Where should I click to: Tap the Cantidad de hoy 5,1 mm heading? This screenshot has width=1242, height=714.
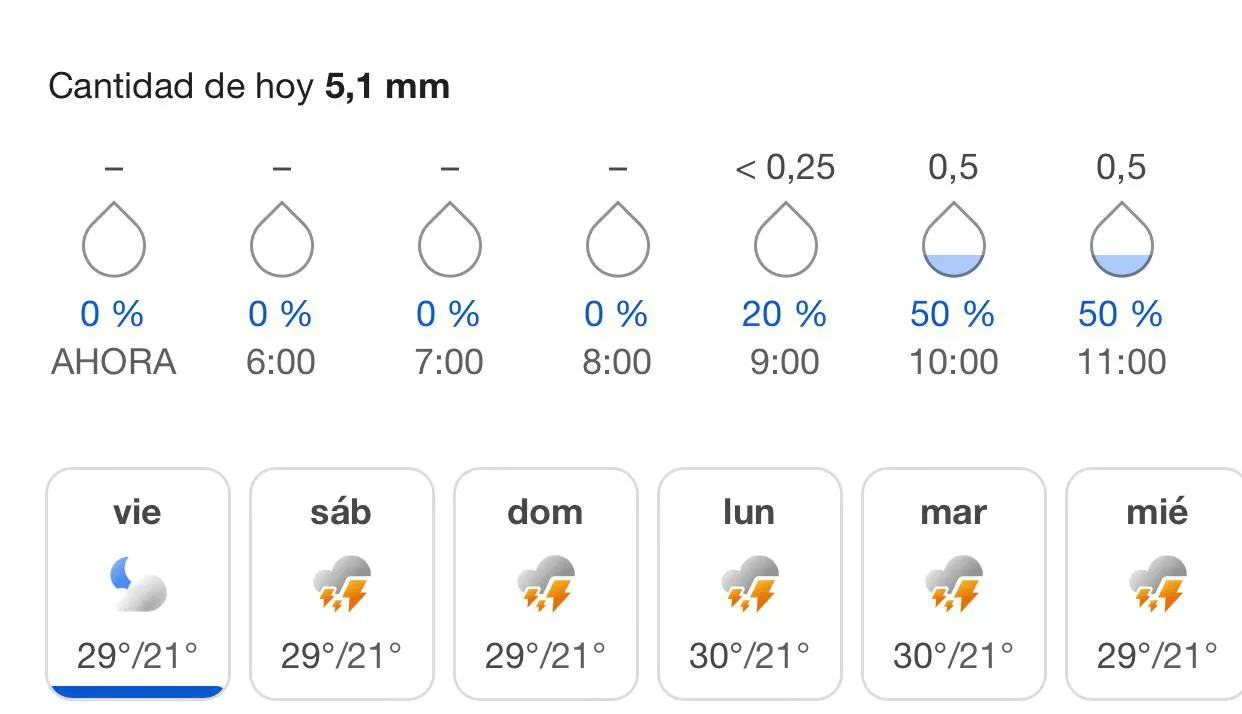(x=249, y=86)
